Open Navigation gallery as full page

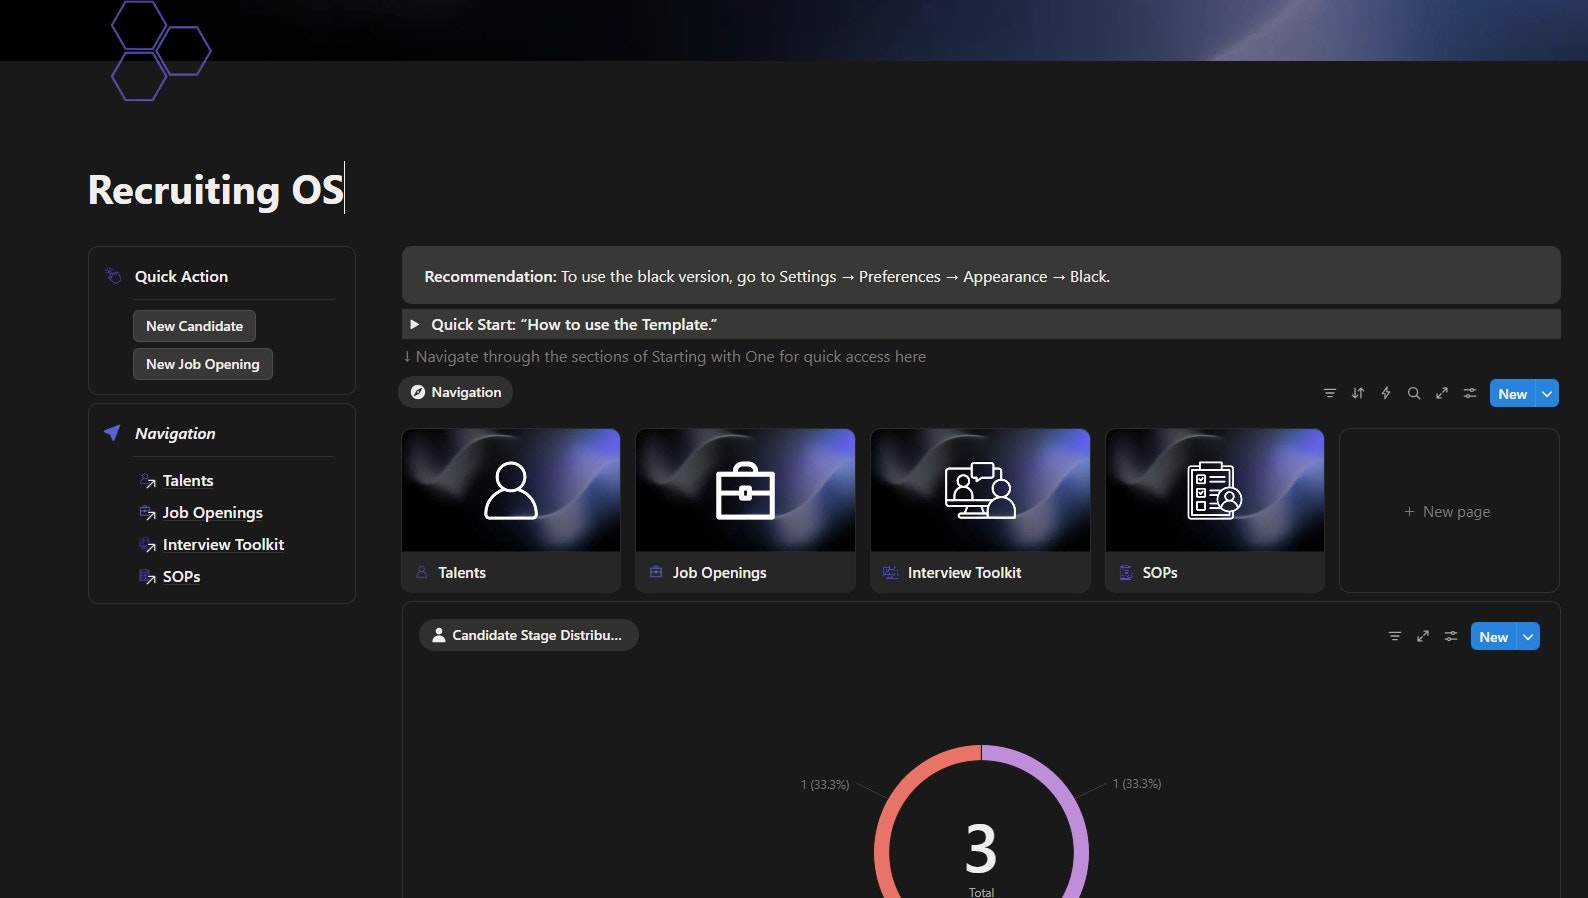point(1442,393)
